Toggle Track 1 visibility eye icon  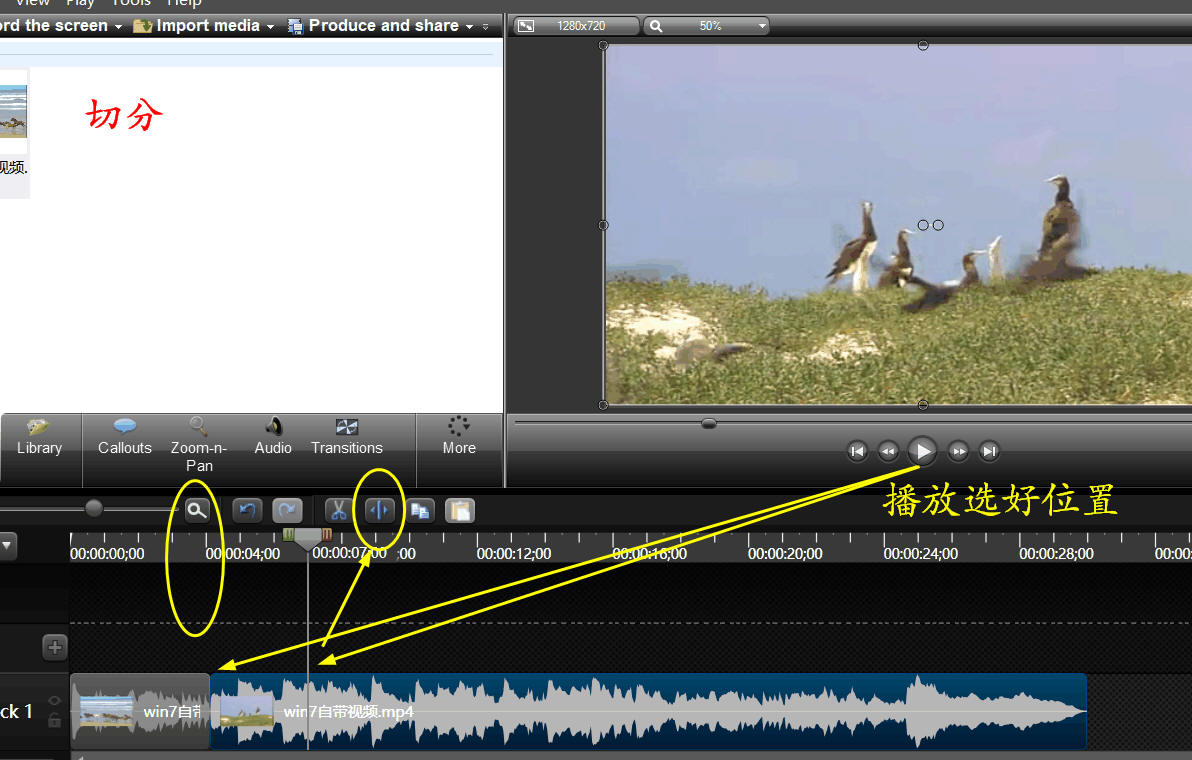pyautogui.click(x=54, y=700)
